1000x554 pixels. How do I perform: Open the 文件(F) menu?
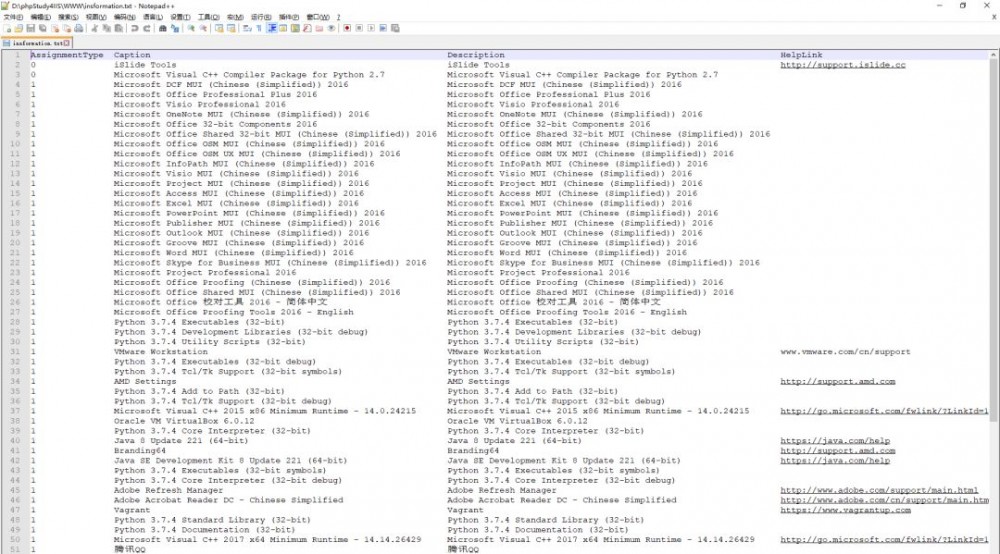point(13,17)
